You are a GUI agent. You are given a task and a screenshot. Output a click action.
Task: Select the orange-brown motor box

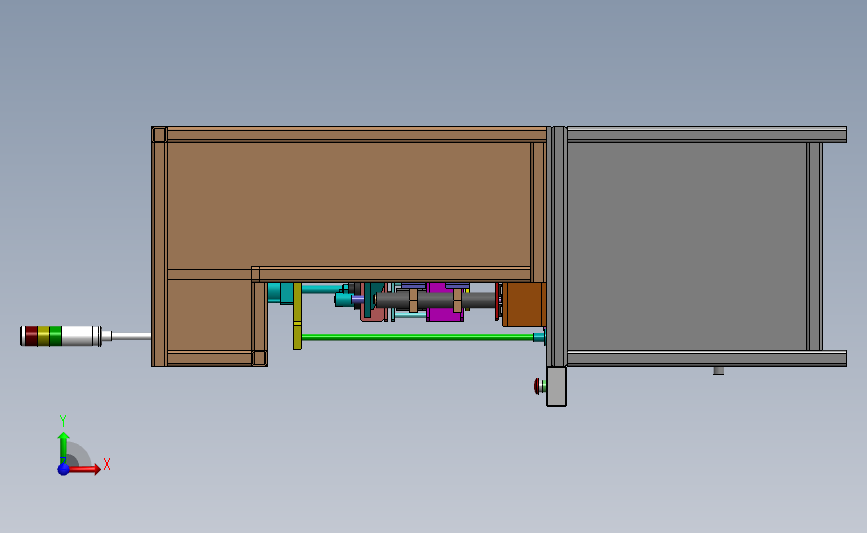pyautogui.click(x=524, y=304)
